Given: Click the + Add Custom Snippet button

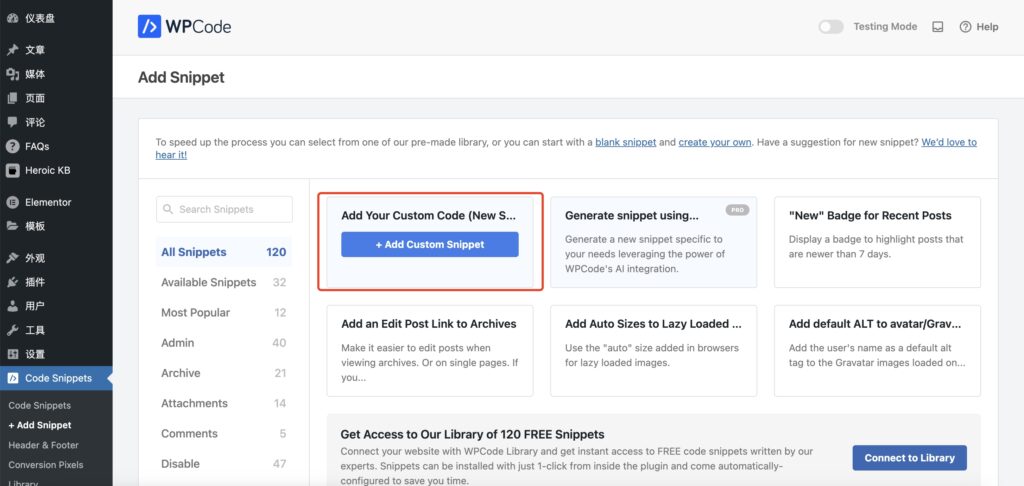Looking at the screenshot, I should click(x=430, y=244).
